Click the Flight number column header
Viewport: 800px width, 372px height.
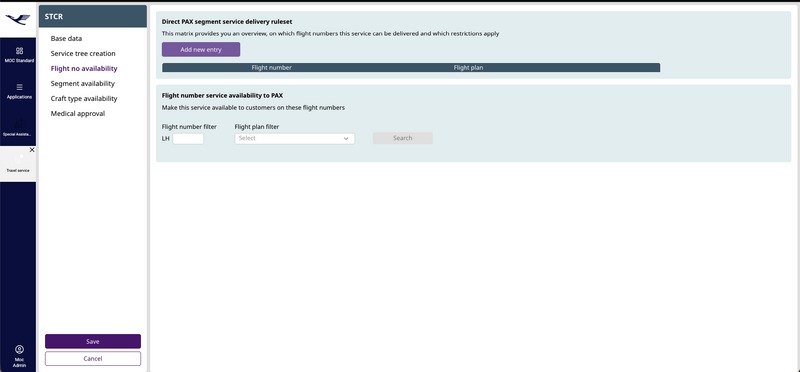click(271, 67)
